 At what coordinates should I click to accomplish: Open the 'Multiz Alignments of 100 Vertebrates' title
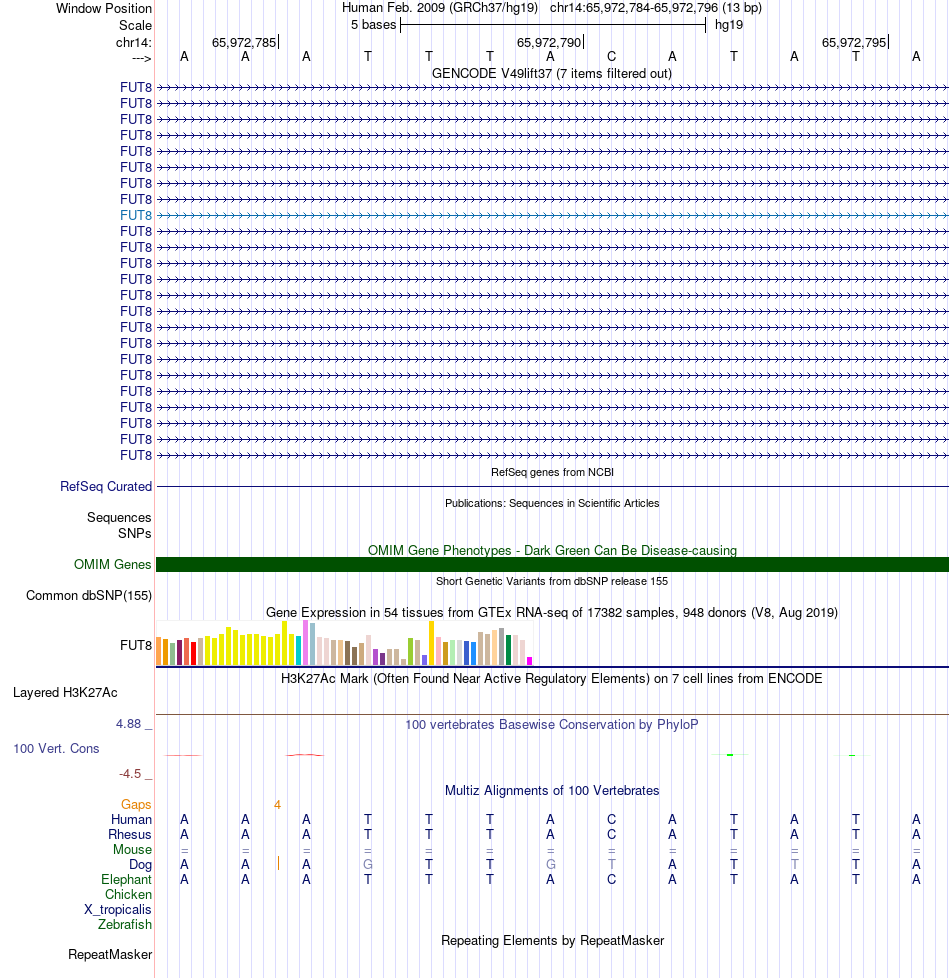point(552,791)
